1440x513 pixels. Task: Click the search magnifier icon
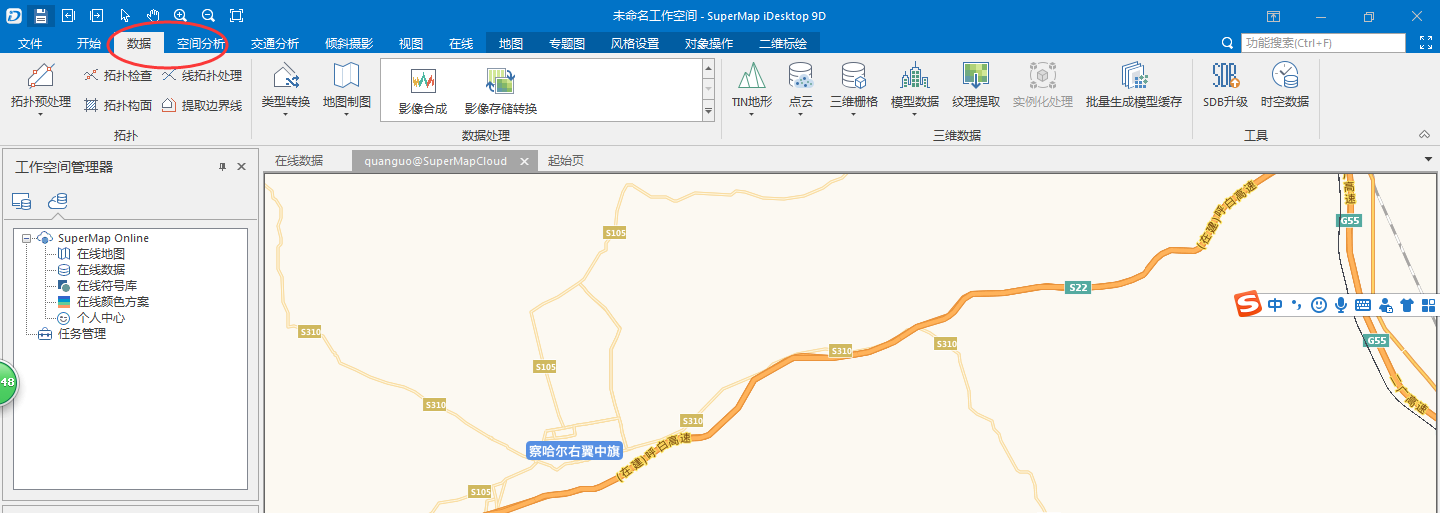(1228, 43)
